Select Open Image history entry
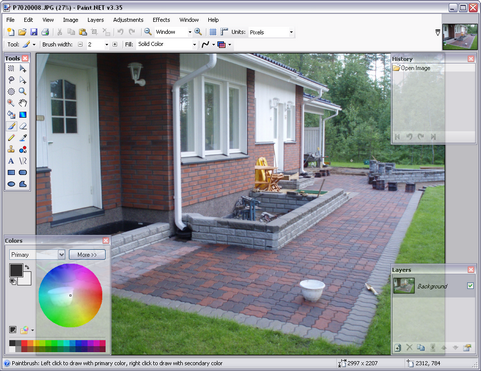Viewport: 481px width, 371px height. tap(433, 68)
